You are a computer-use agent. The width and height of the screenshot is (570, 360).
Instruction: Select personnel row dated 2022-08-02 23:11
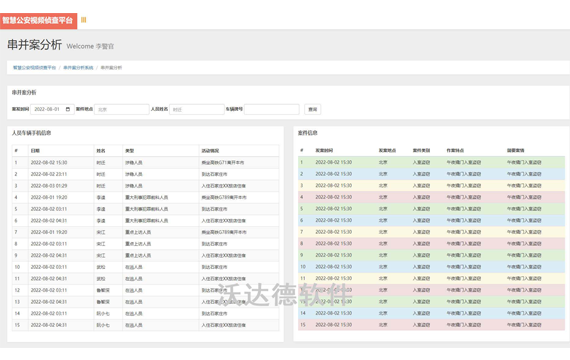coord(145,174)
